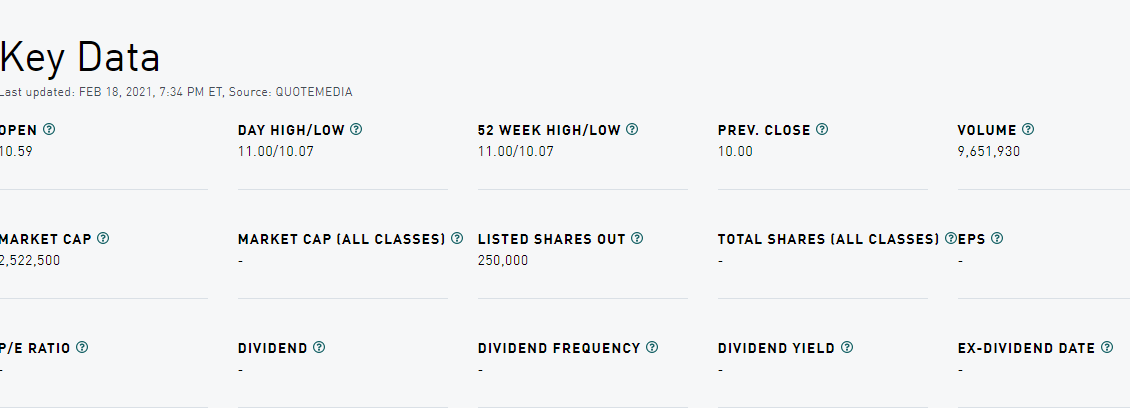Show the DIVIDEND info tooltip icon

tap(319, 347)
